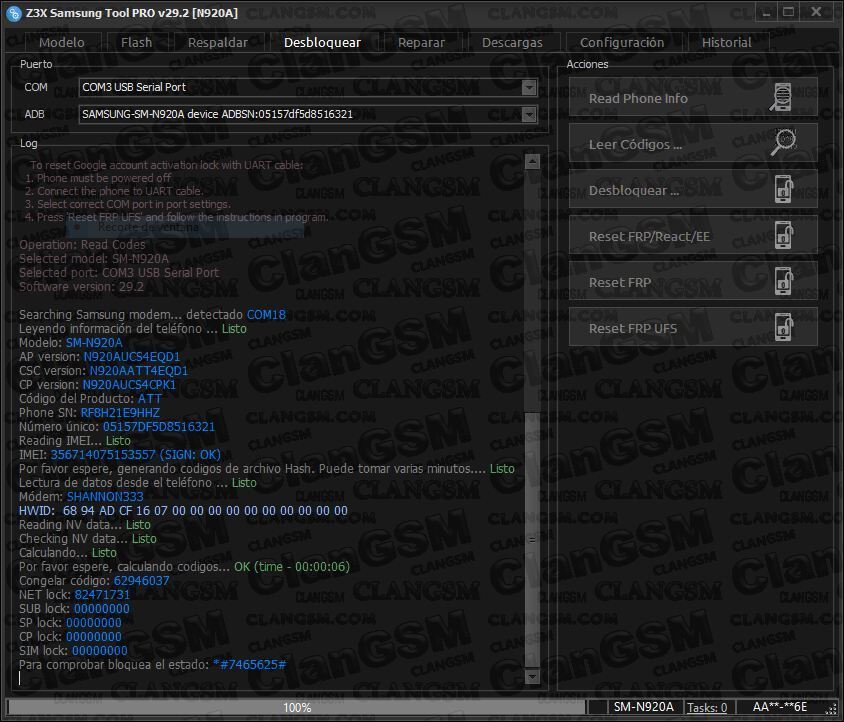Select the COM3 USB Serial Port combo box
The height and width of the screenshot is (722, 844).
click(x=308, y=87)
